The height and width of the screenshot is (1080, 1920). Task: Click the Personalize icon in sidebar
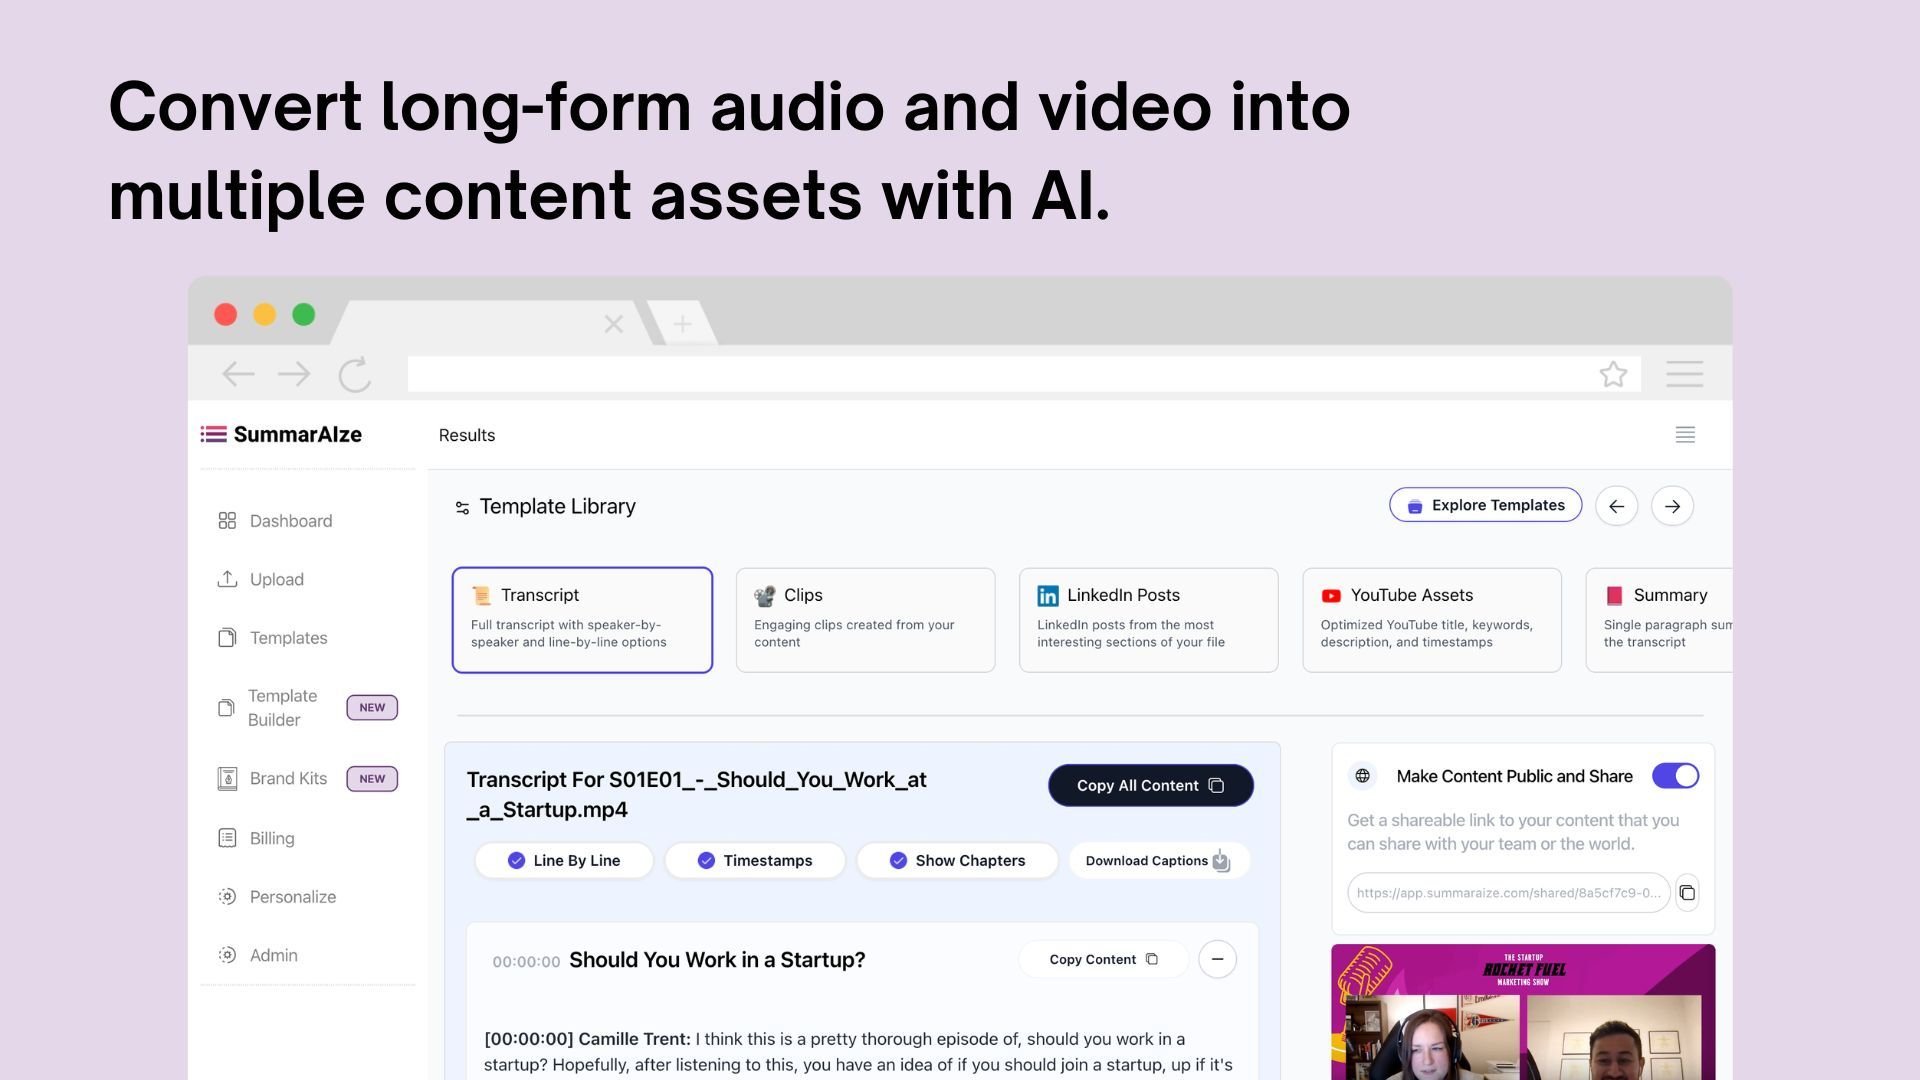tap(228, 895)
